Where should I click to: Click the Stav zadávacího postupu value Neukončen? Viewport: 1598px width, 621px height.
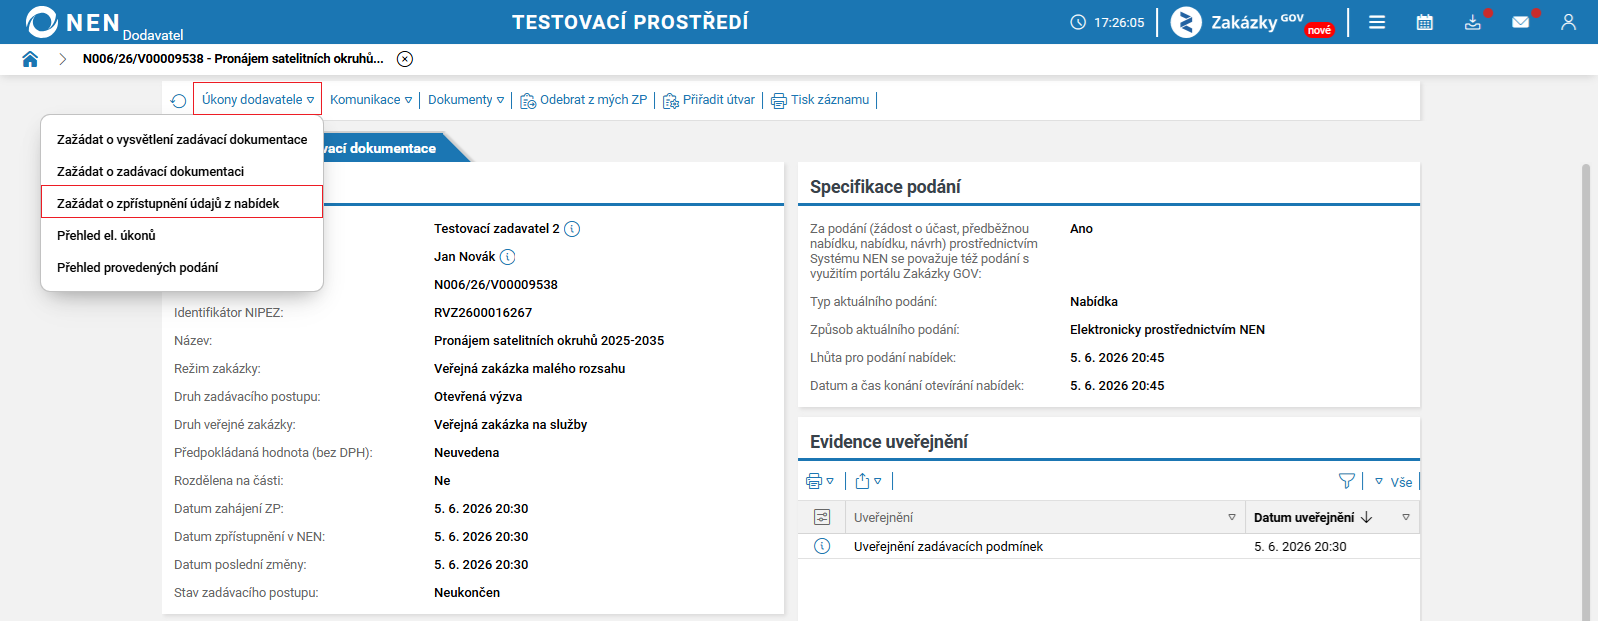(x=467, y=593)
